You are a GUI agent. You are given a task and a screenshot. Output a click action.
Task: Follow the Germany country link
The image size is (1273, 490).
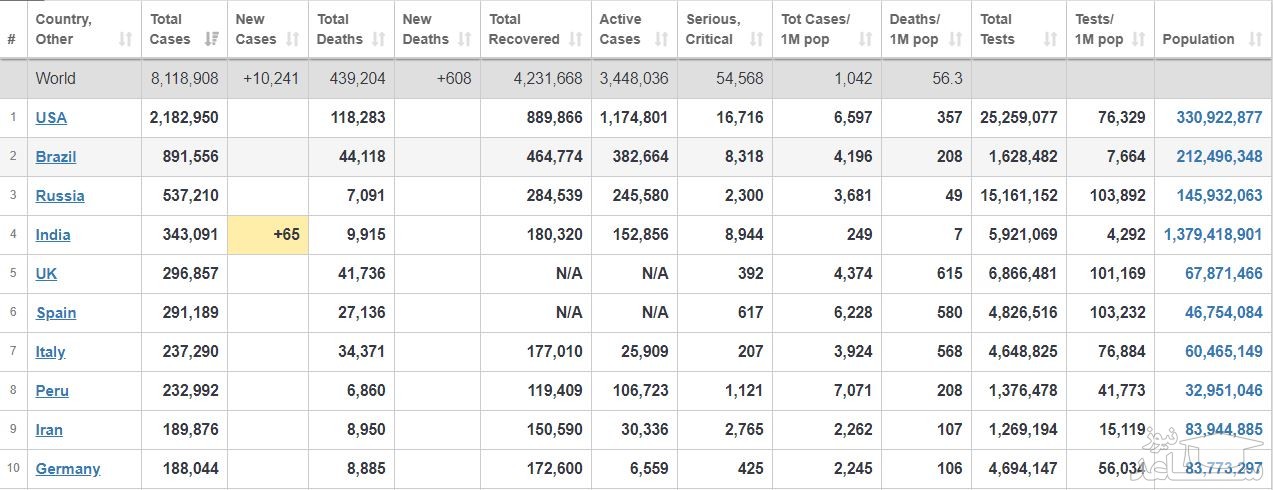click(68, 469)
